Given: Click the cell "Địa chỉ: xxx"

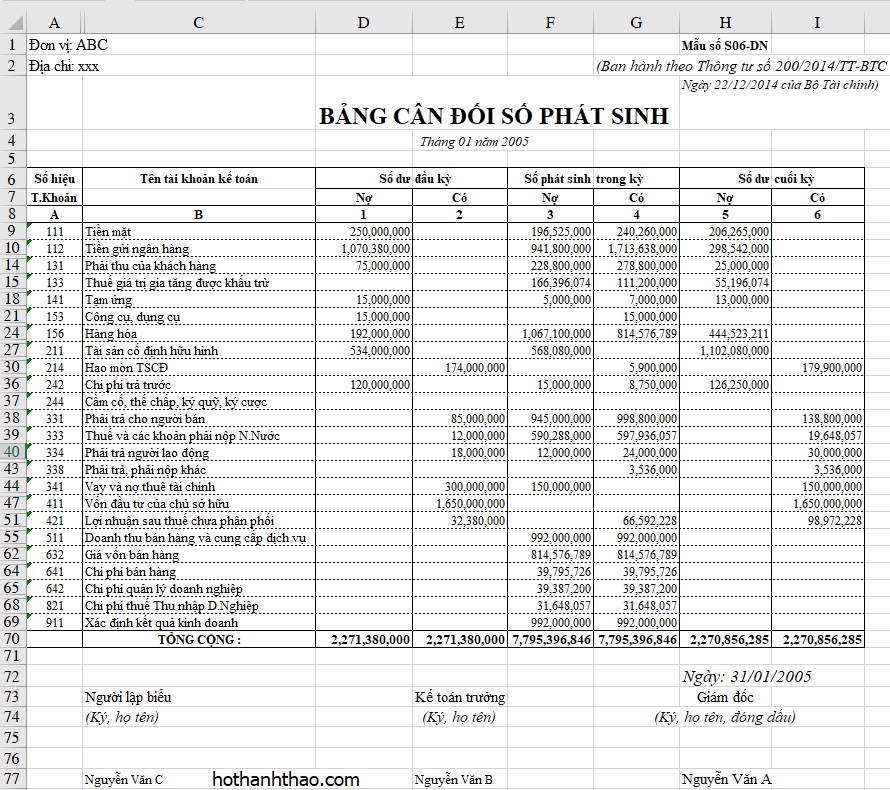Looking at the screenshot, I should [64, 66].
